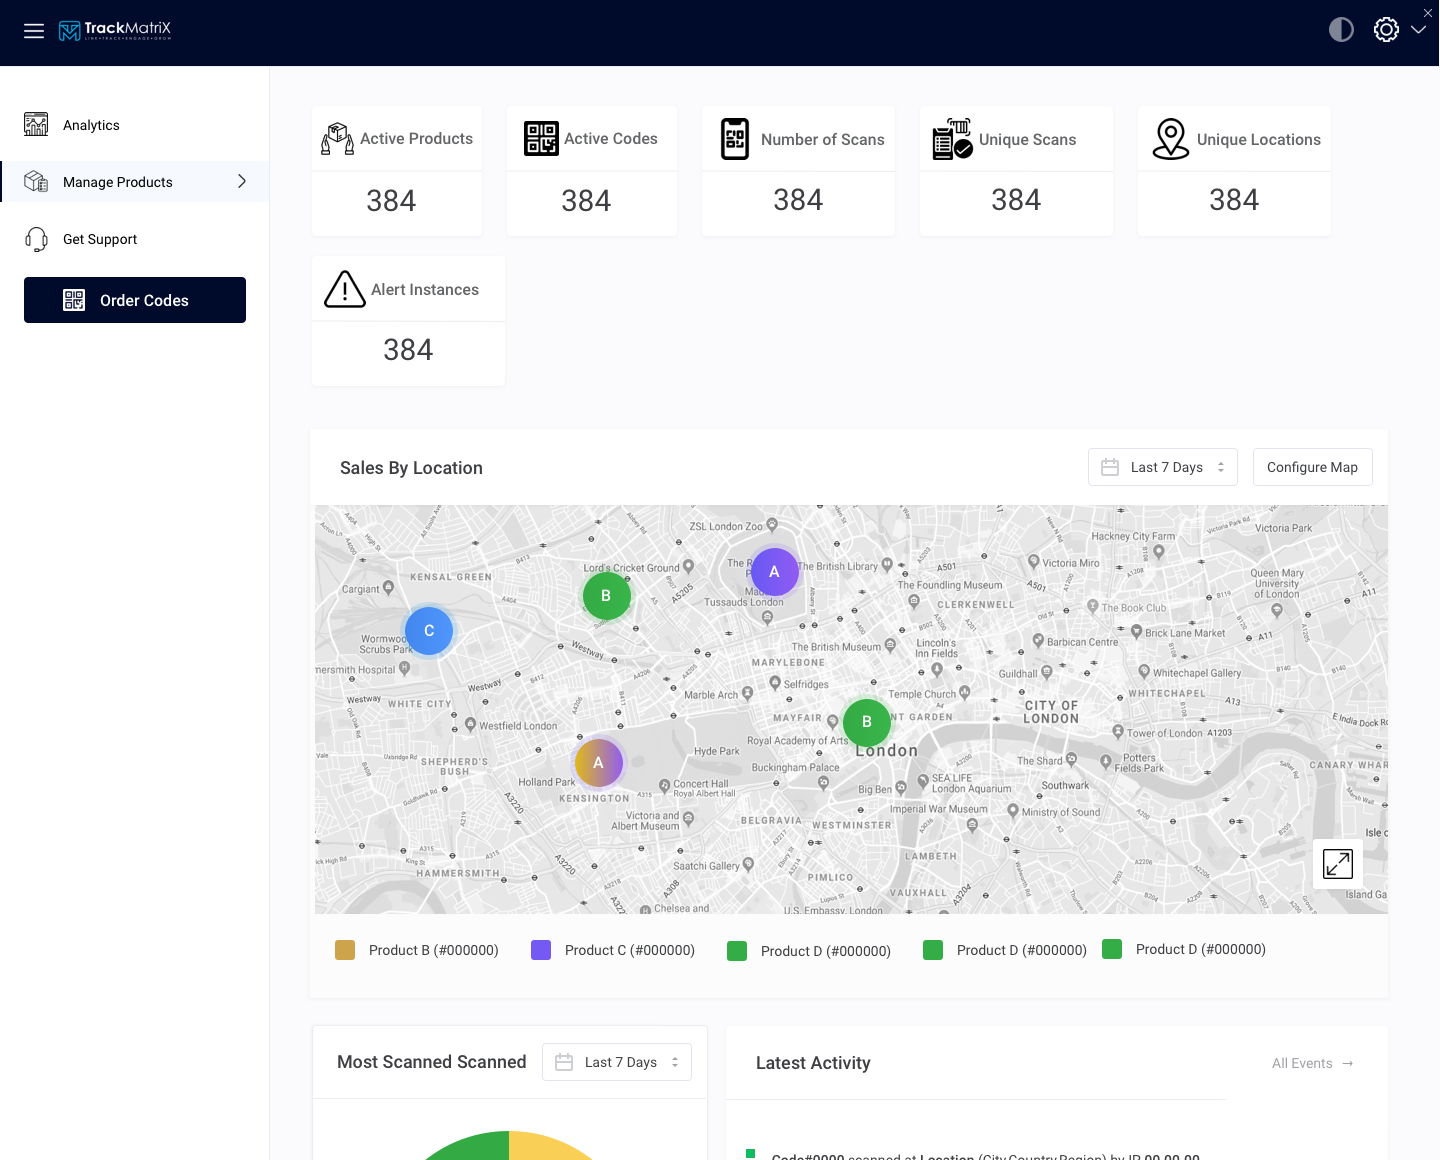
Task: Click the Configure Map button
Action: point(1312,467)
